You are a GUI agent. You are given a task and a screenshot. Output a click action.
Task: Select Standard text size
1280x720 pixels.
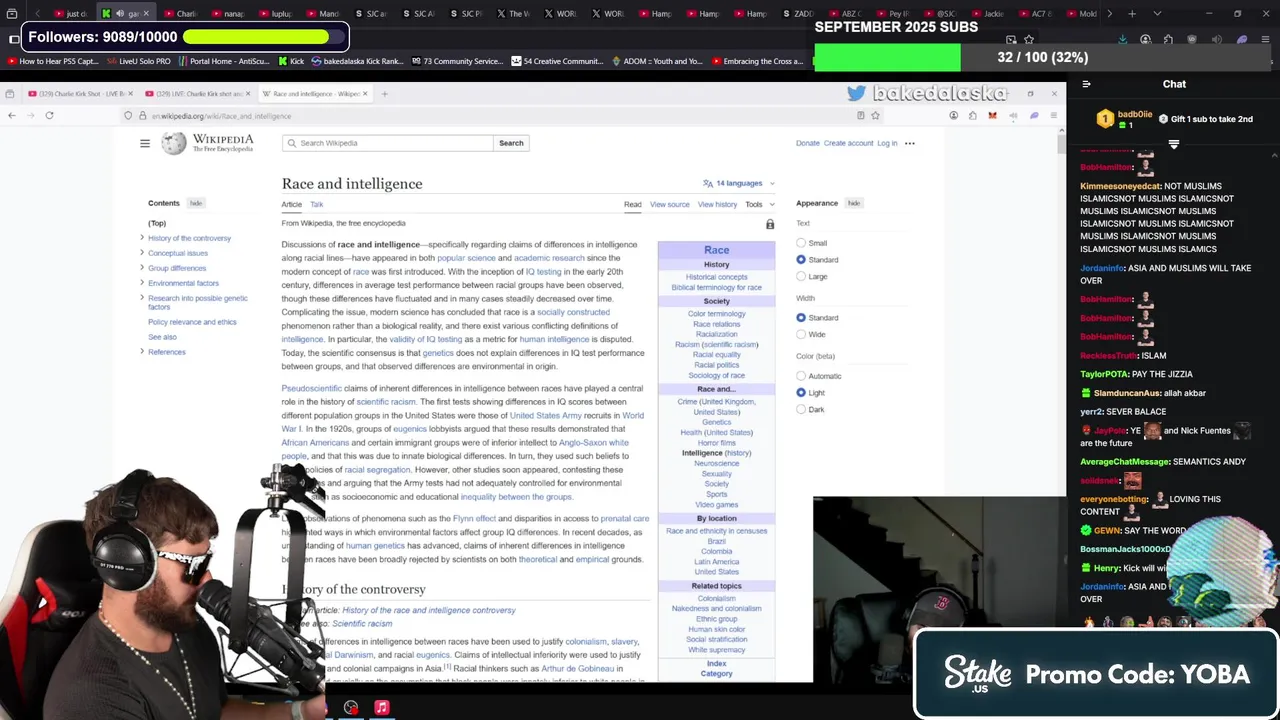pyautogui.click(x=801, y=260)
